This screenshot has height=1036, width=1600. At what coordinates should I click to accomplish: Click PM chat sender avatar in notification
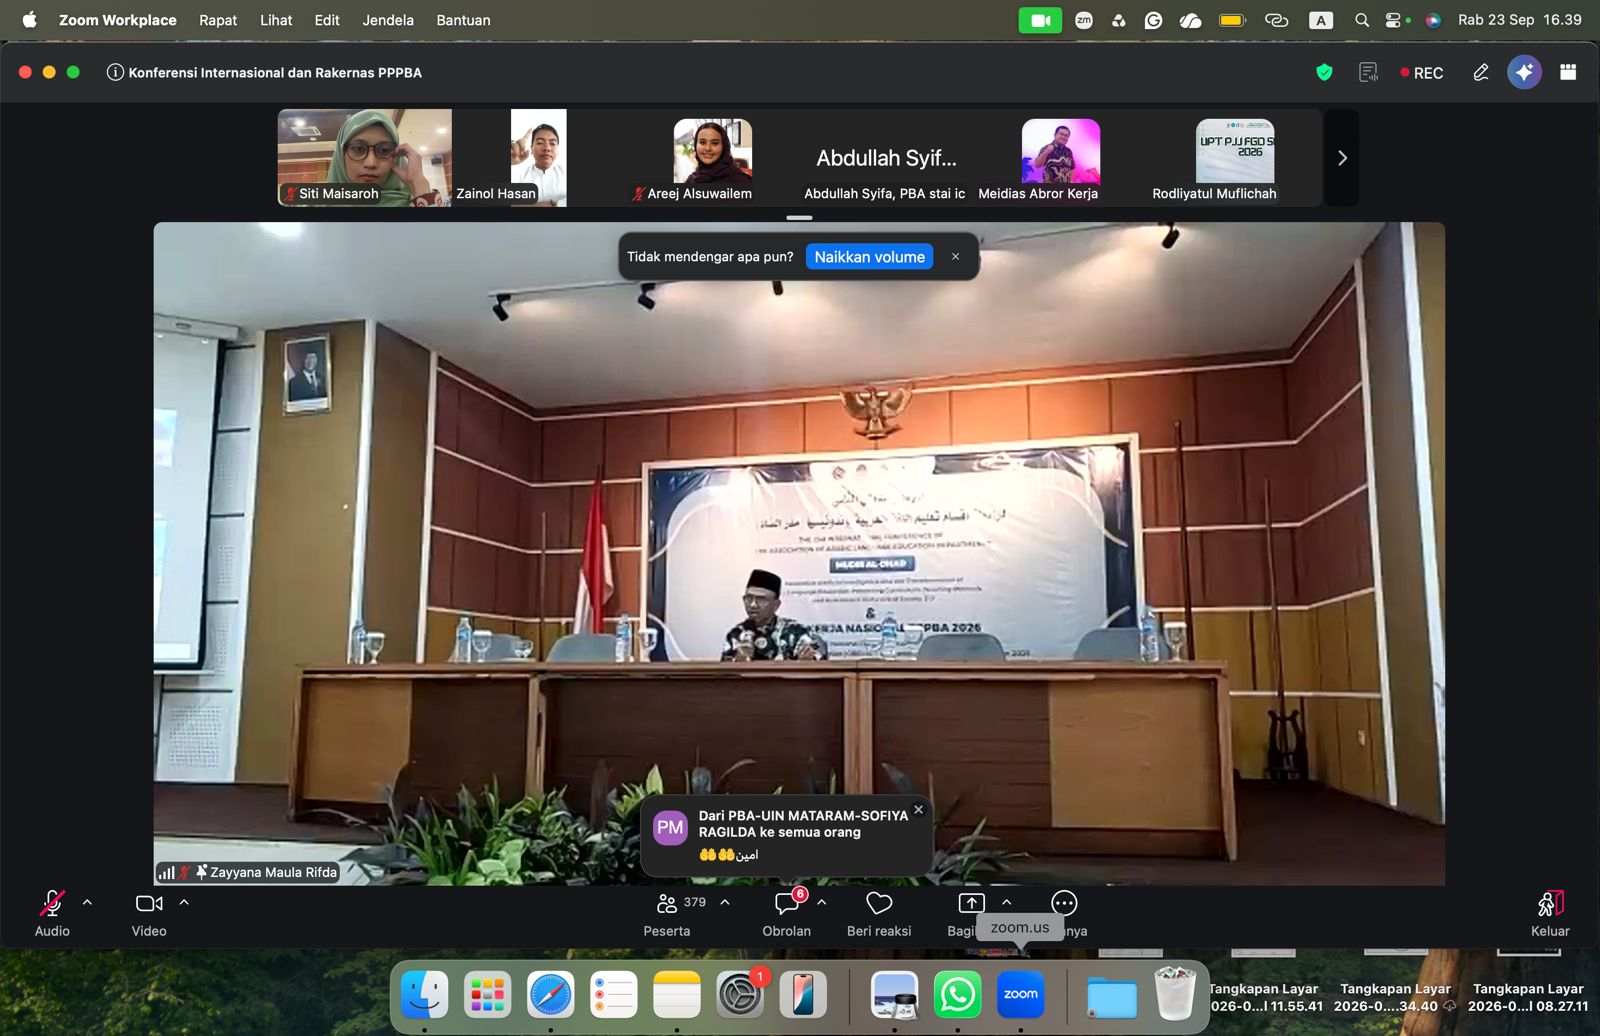click(x=670, y=828)
